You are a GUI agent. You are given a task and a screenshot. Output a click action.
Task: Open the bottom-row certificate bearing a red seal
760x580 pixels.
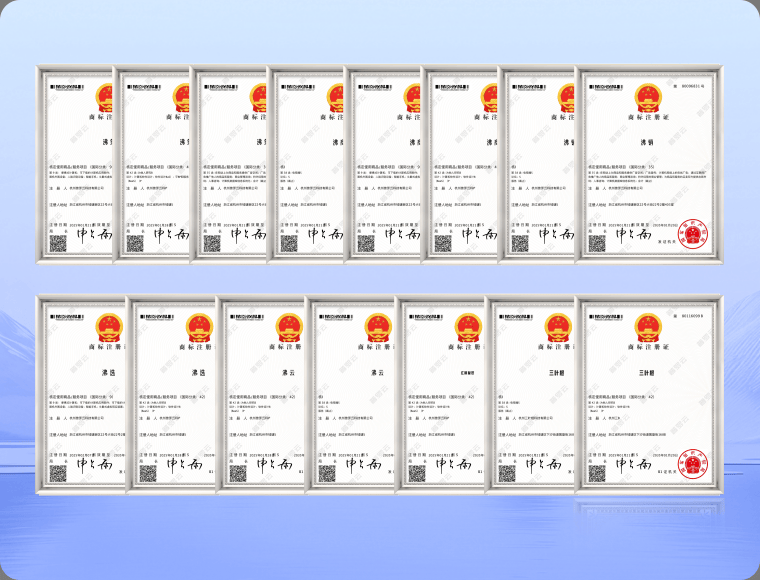649,395
